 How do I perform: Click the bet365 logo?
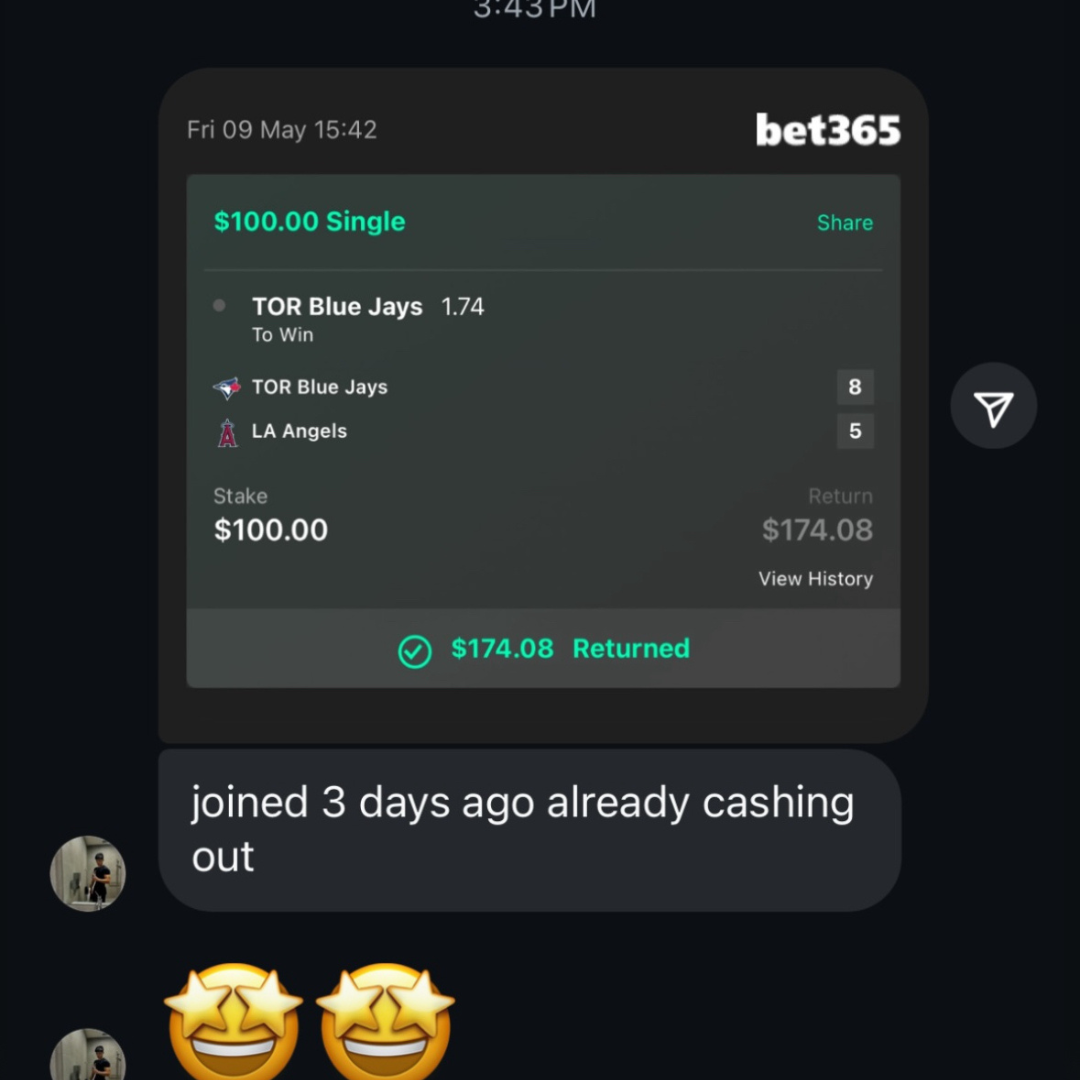pyautogui.click(x=828, y=130)
